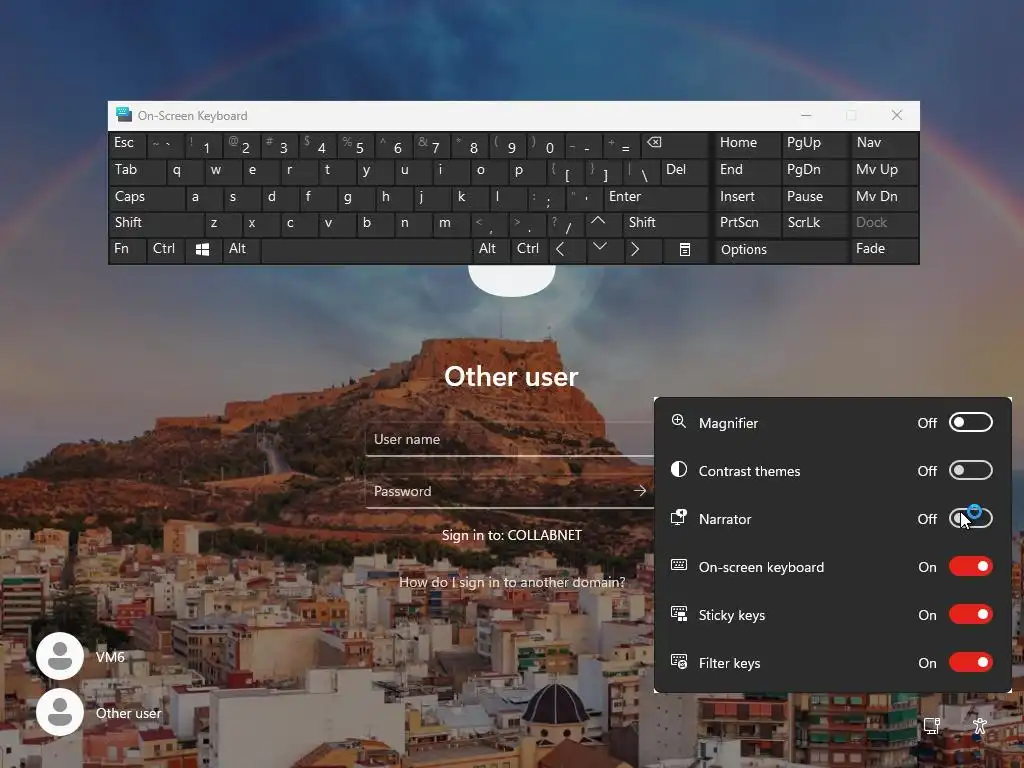Submit password with the arrow button

[x=639, y=490]
